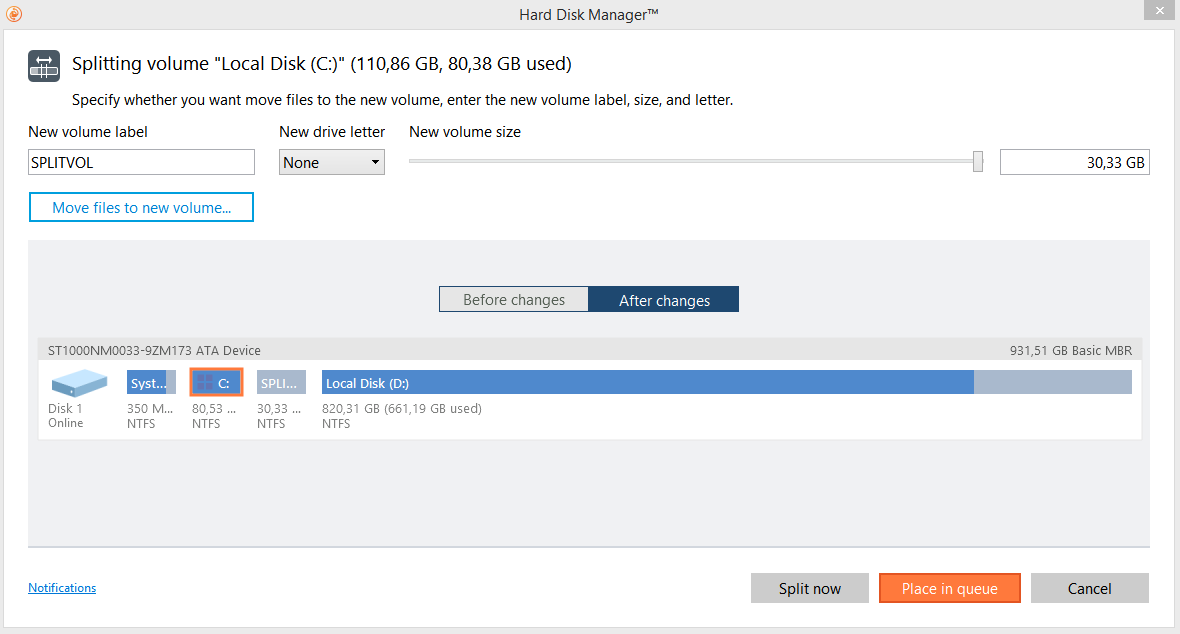Select the System Reserved partition block
The height and width of the screenshot is (634, 1180).
(151, 383)
